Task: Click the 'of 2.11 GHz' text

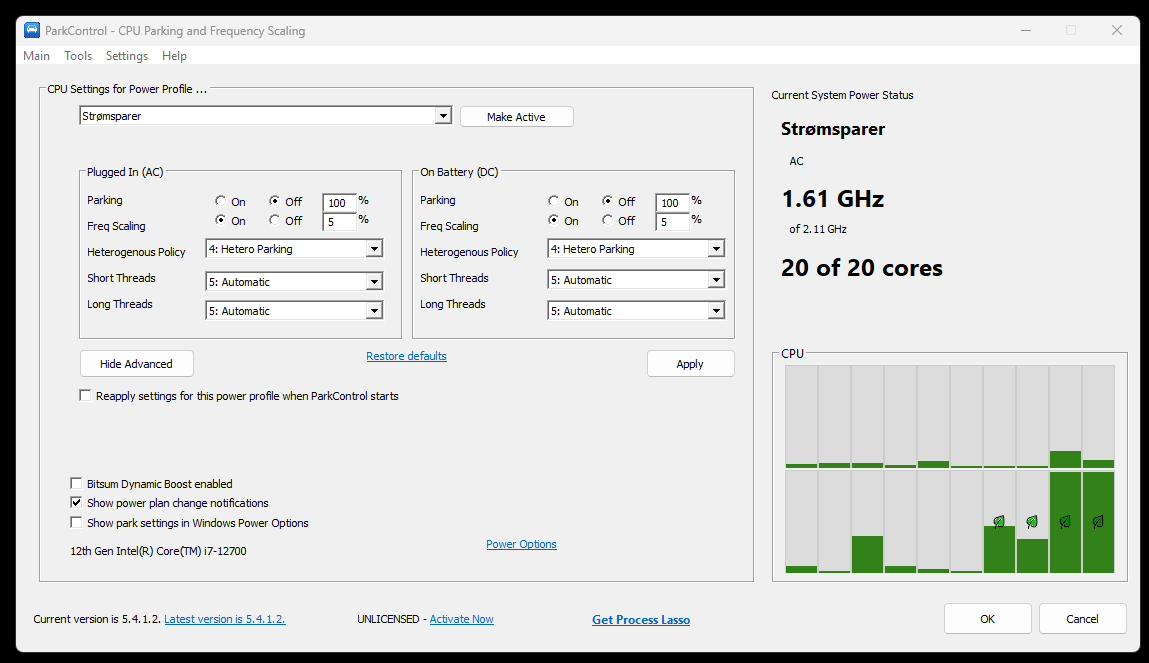Action: (818, 229)
